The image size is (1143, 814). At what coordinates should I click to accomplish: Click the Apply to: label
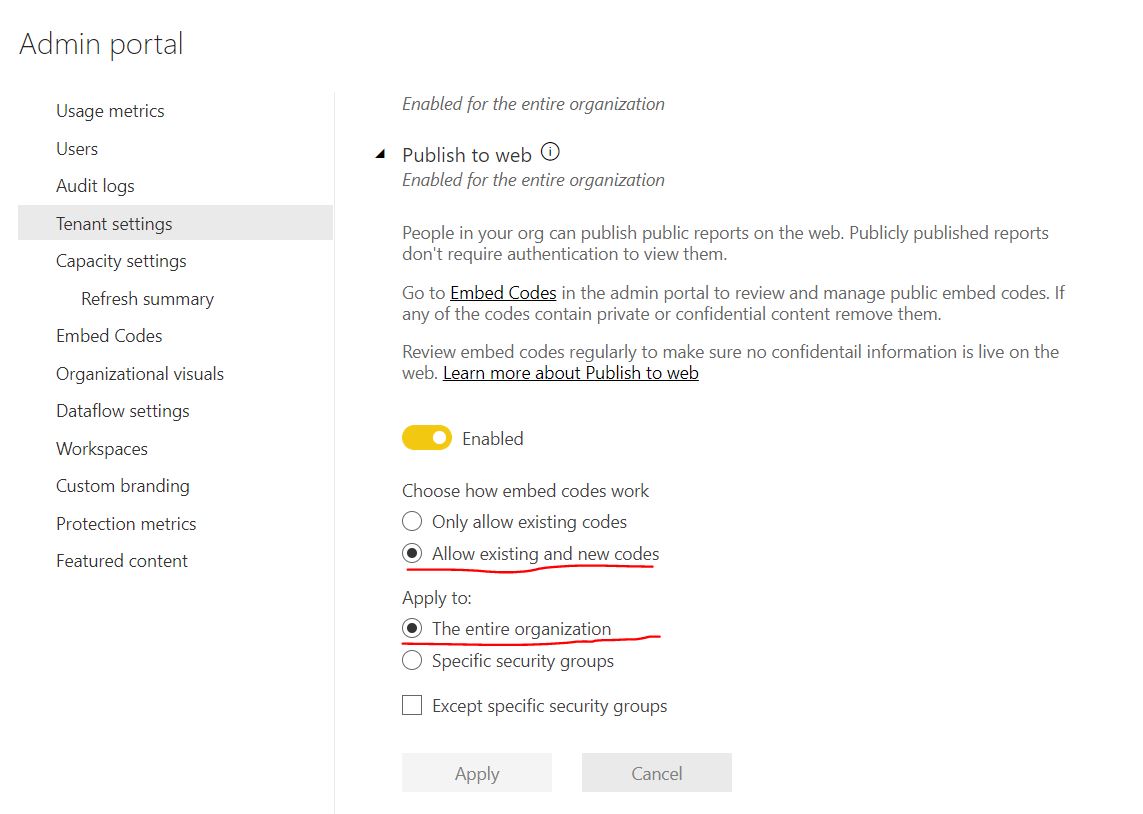[437, 598]
